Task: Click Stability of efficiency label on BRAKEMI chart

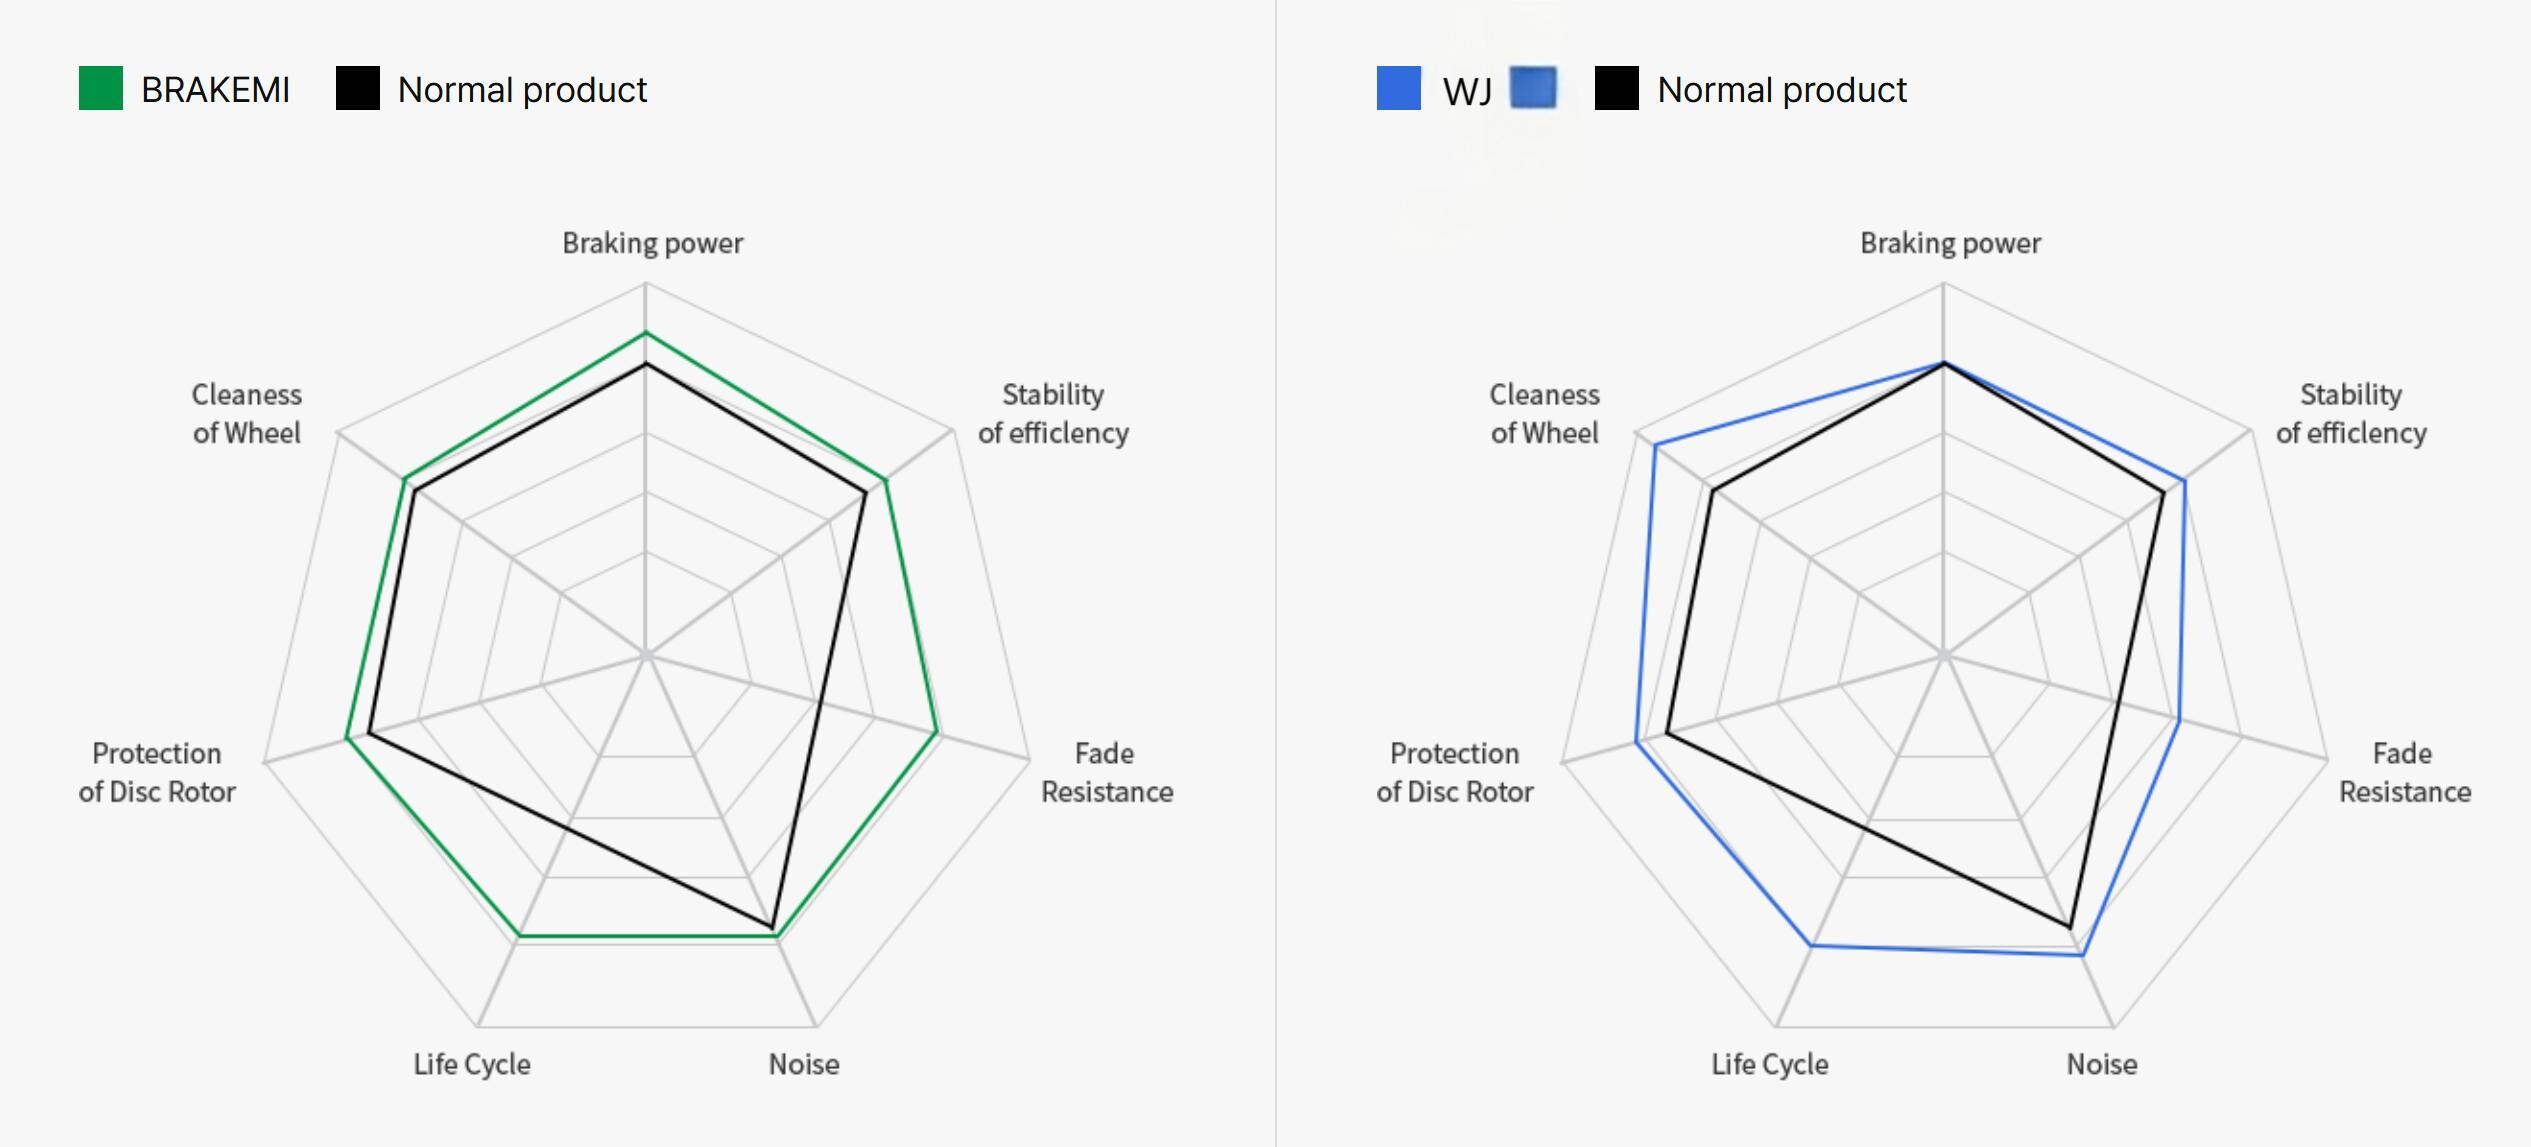Action: [1053, 413]
